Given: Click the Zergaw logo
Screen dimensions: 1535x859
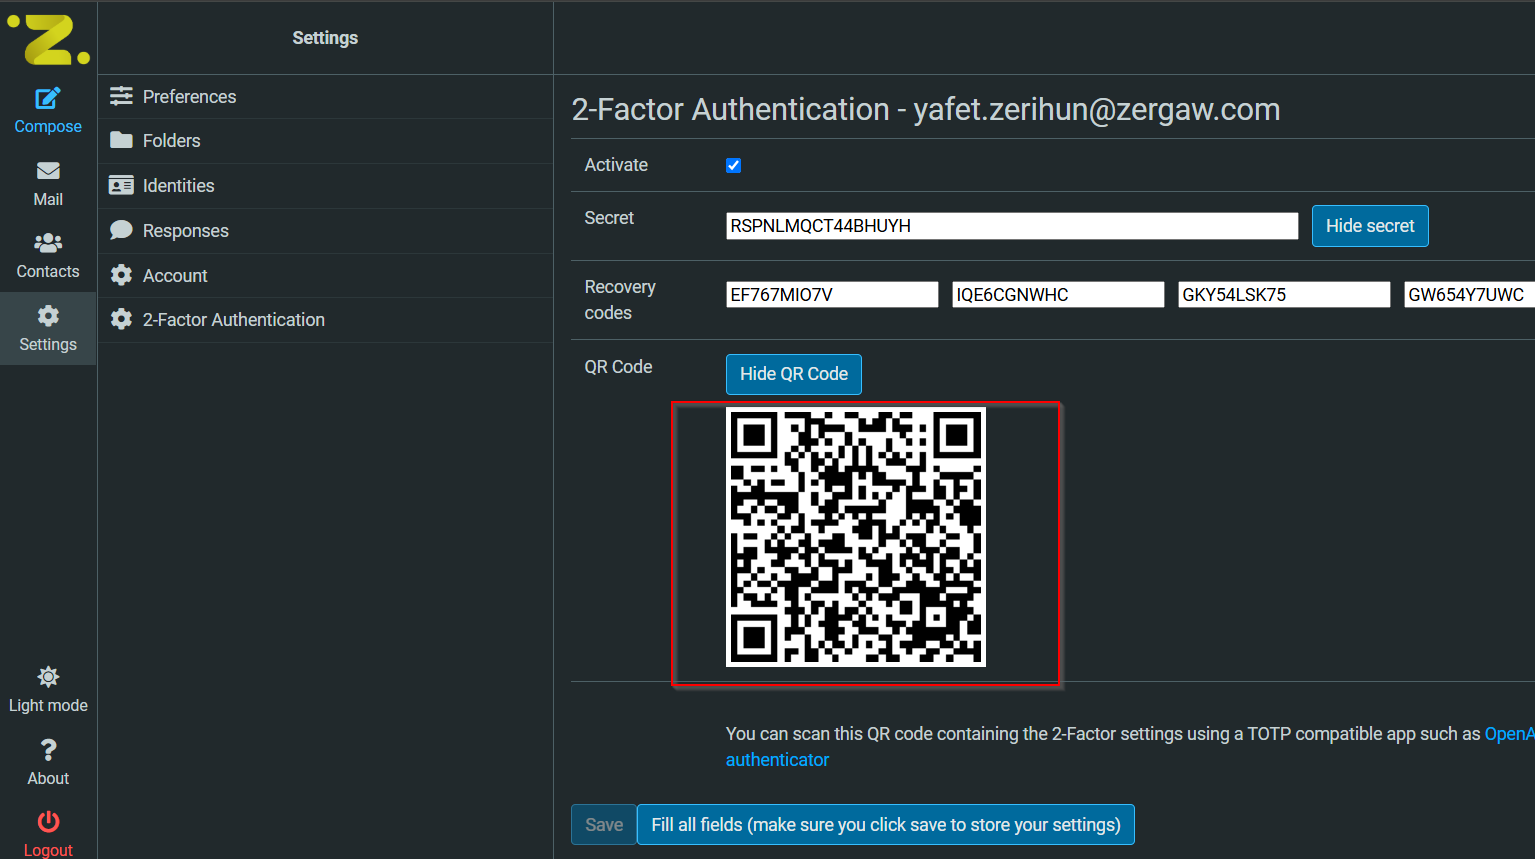Looking at the screenshot, I should point(47,40).
